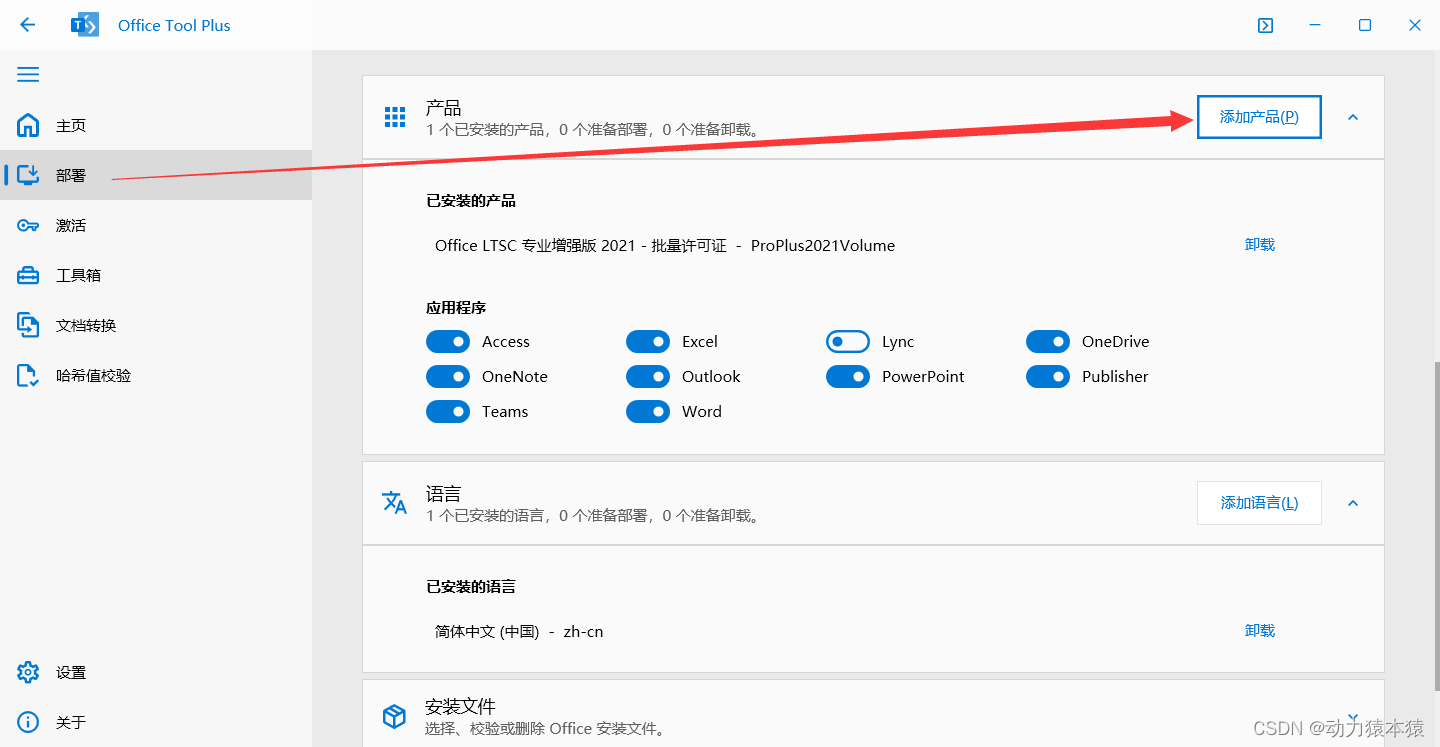Click the 产品 section heading

click(x=443, y=107)
